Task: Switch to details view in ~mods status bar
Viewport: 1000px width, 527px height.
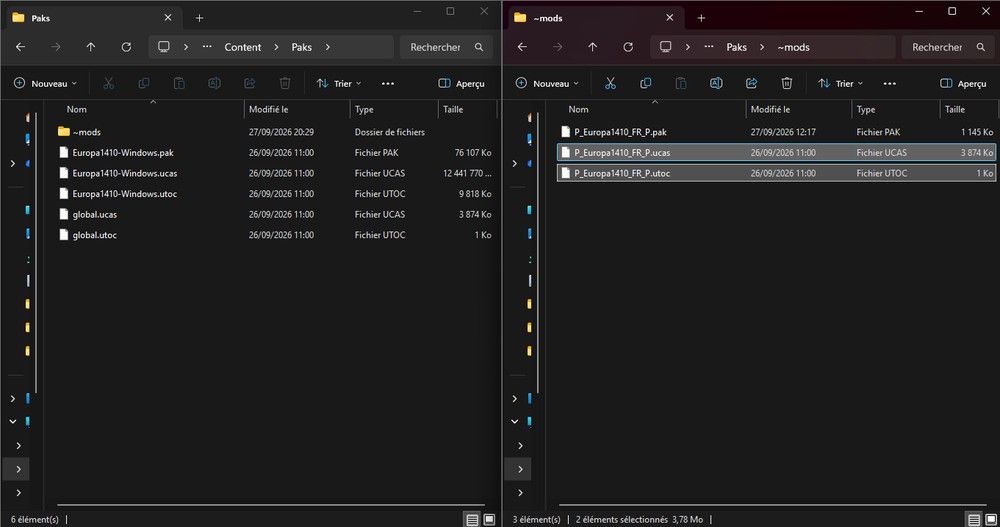Action: point(974,519)
